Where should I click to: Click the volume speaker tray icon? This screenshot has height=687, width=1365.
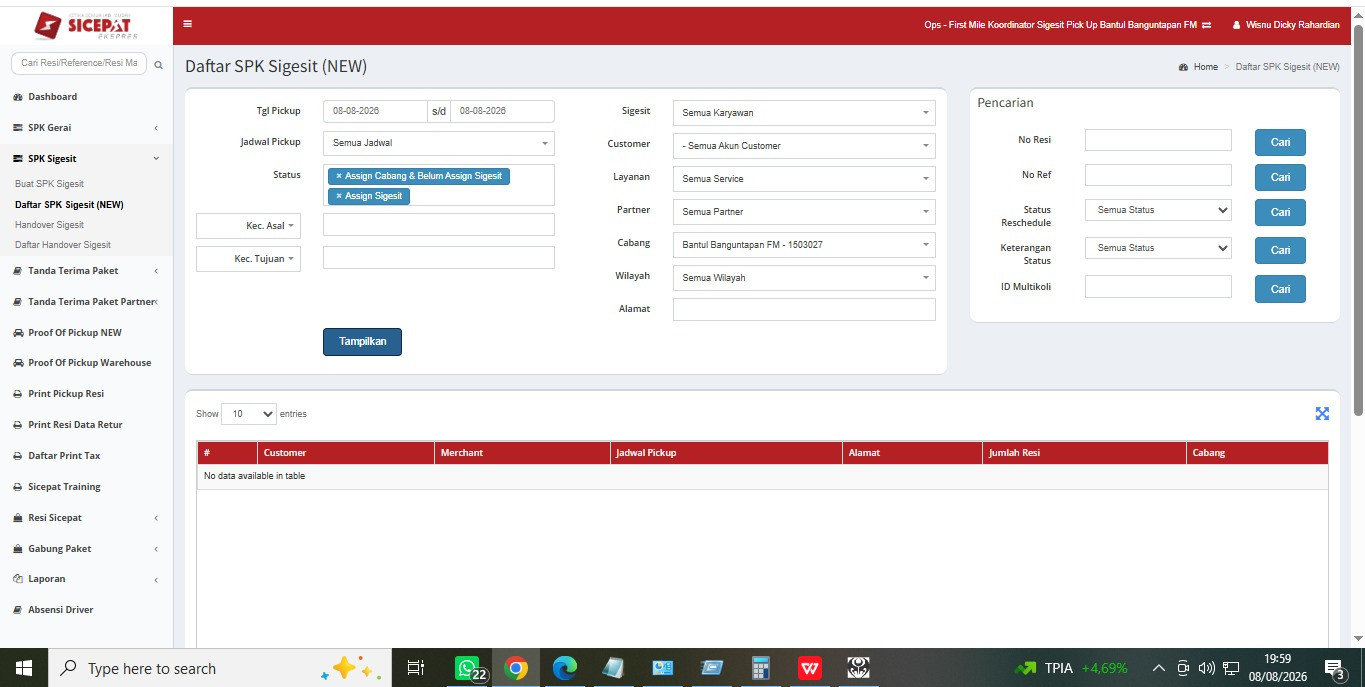[x=1206, y=668]
